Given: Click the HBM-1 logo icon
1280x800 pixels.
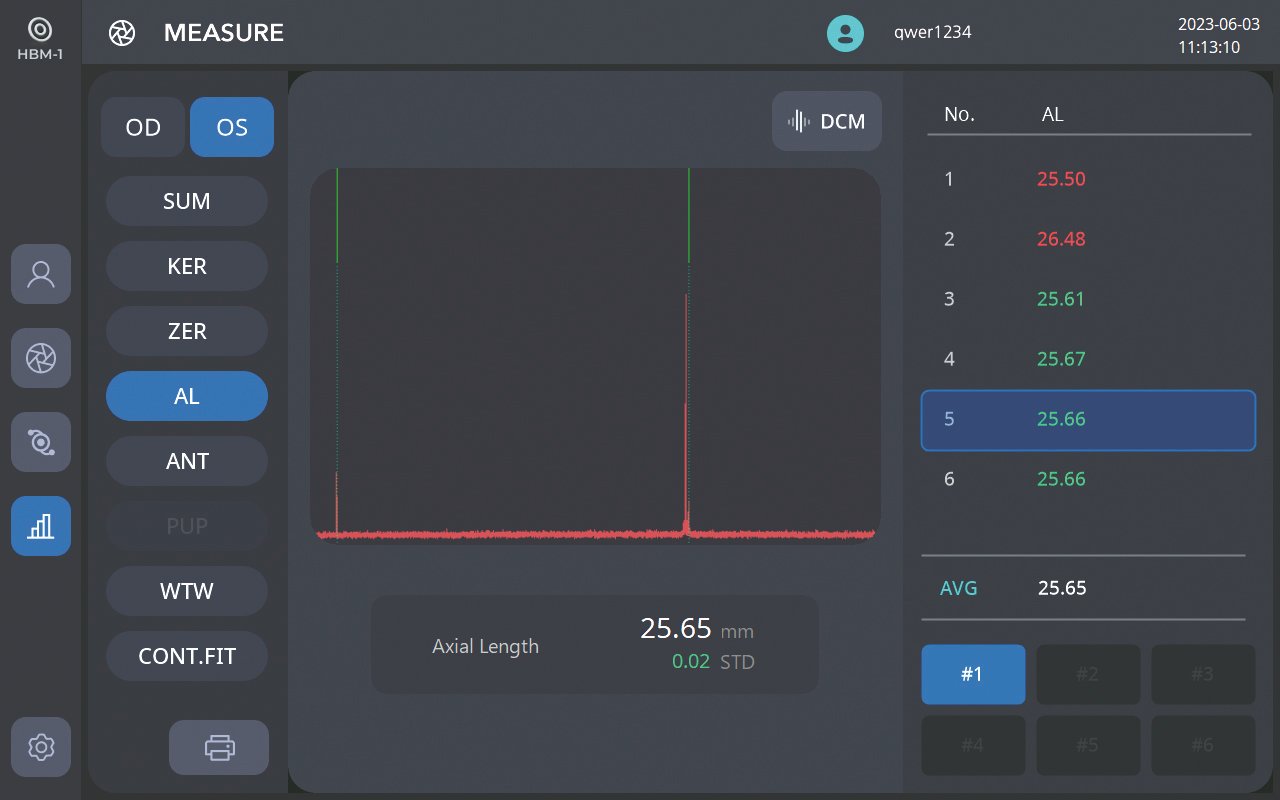Looking at the screenshot, I should pyautogui.click(x=40, y=30).
